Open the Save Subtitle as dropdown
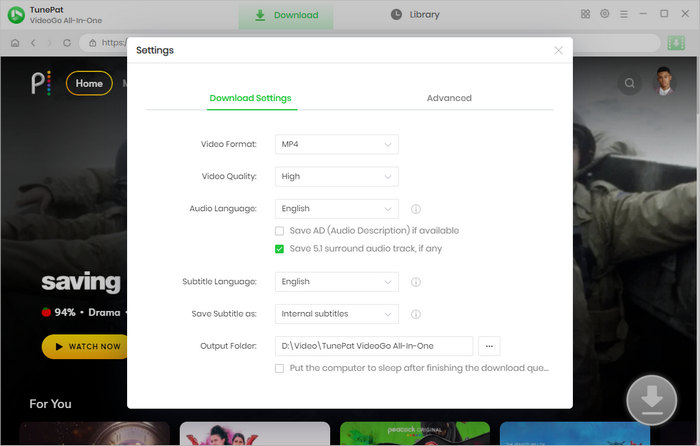Screen dimensions: 700x446 pos(337,314)
